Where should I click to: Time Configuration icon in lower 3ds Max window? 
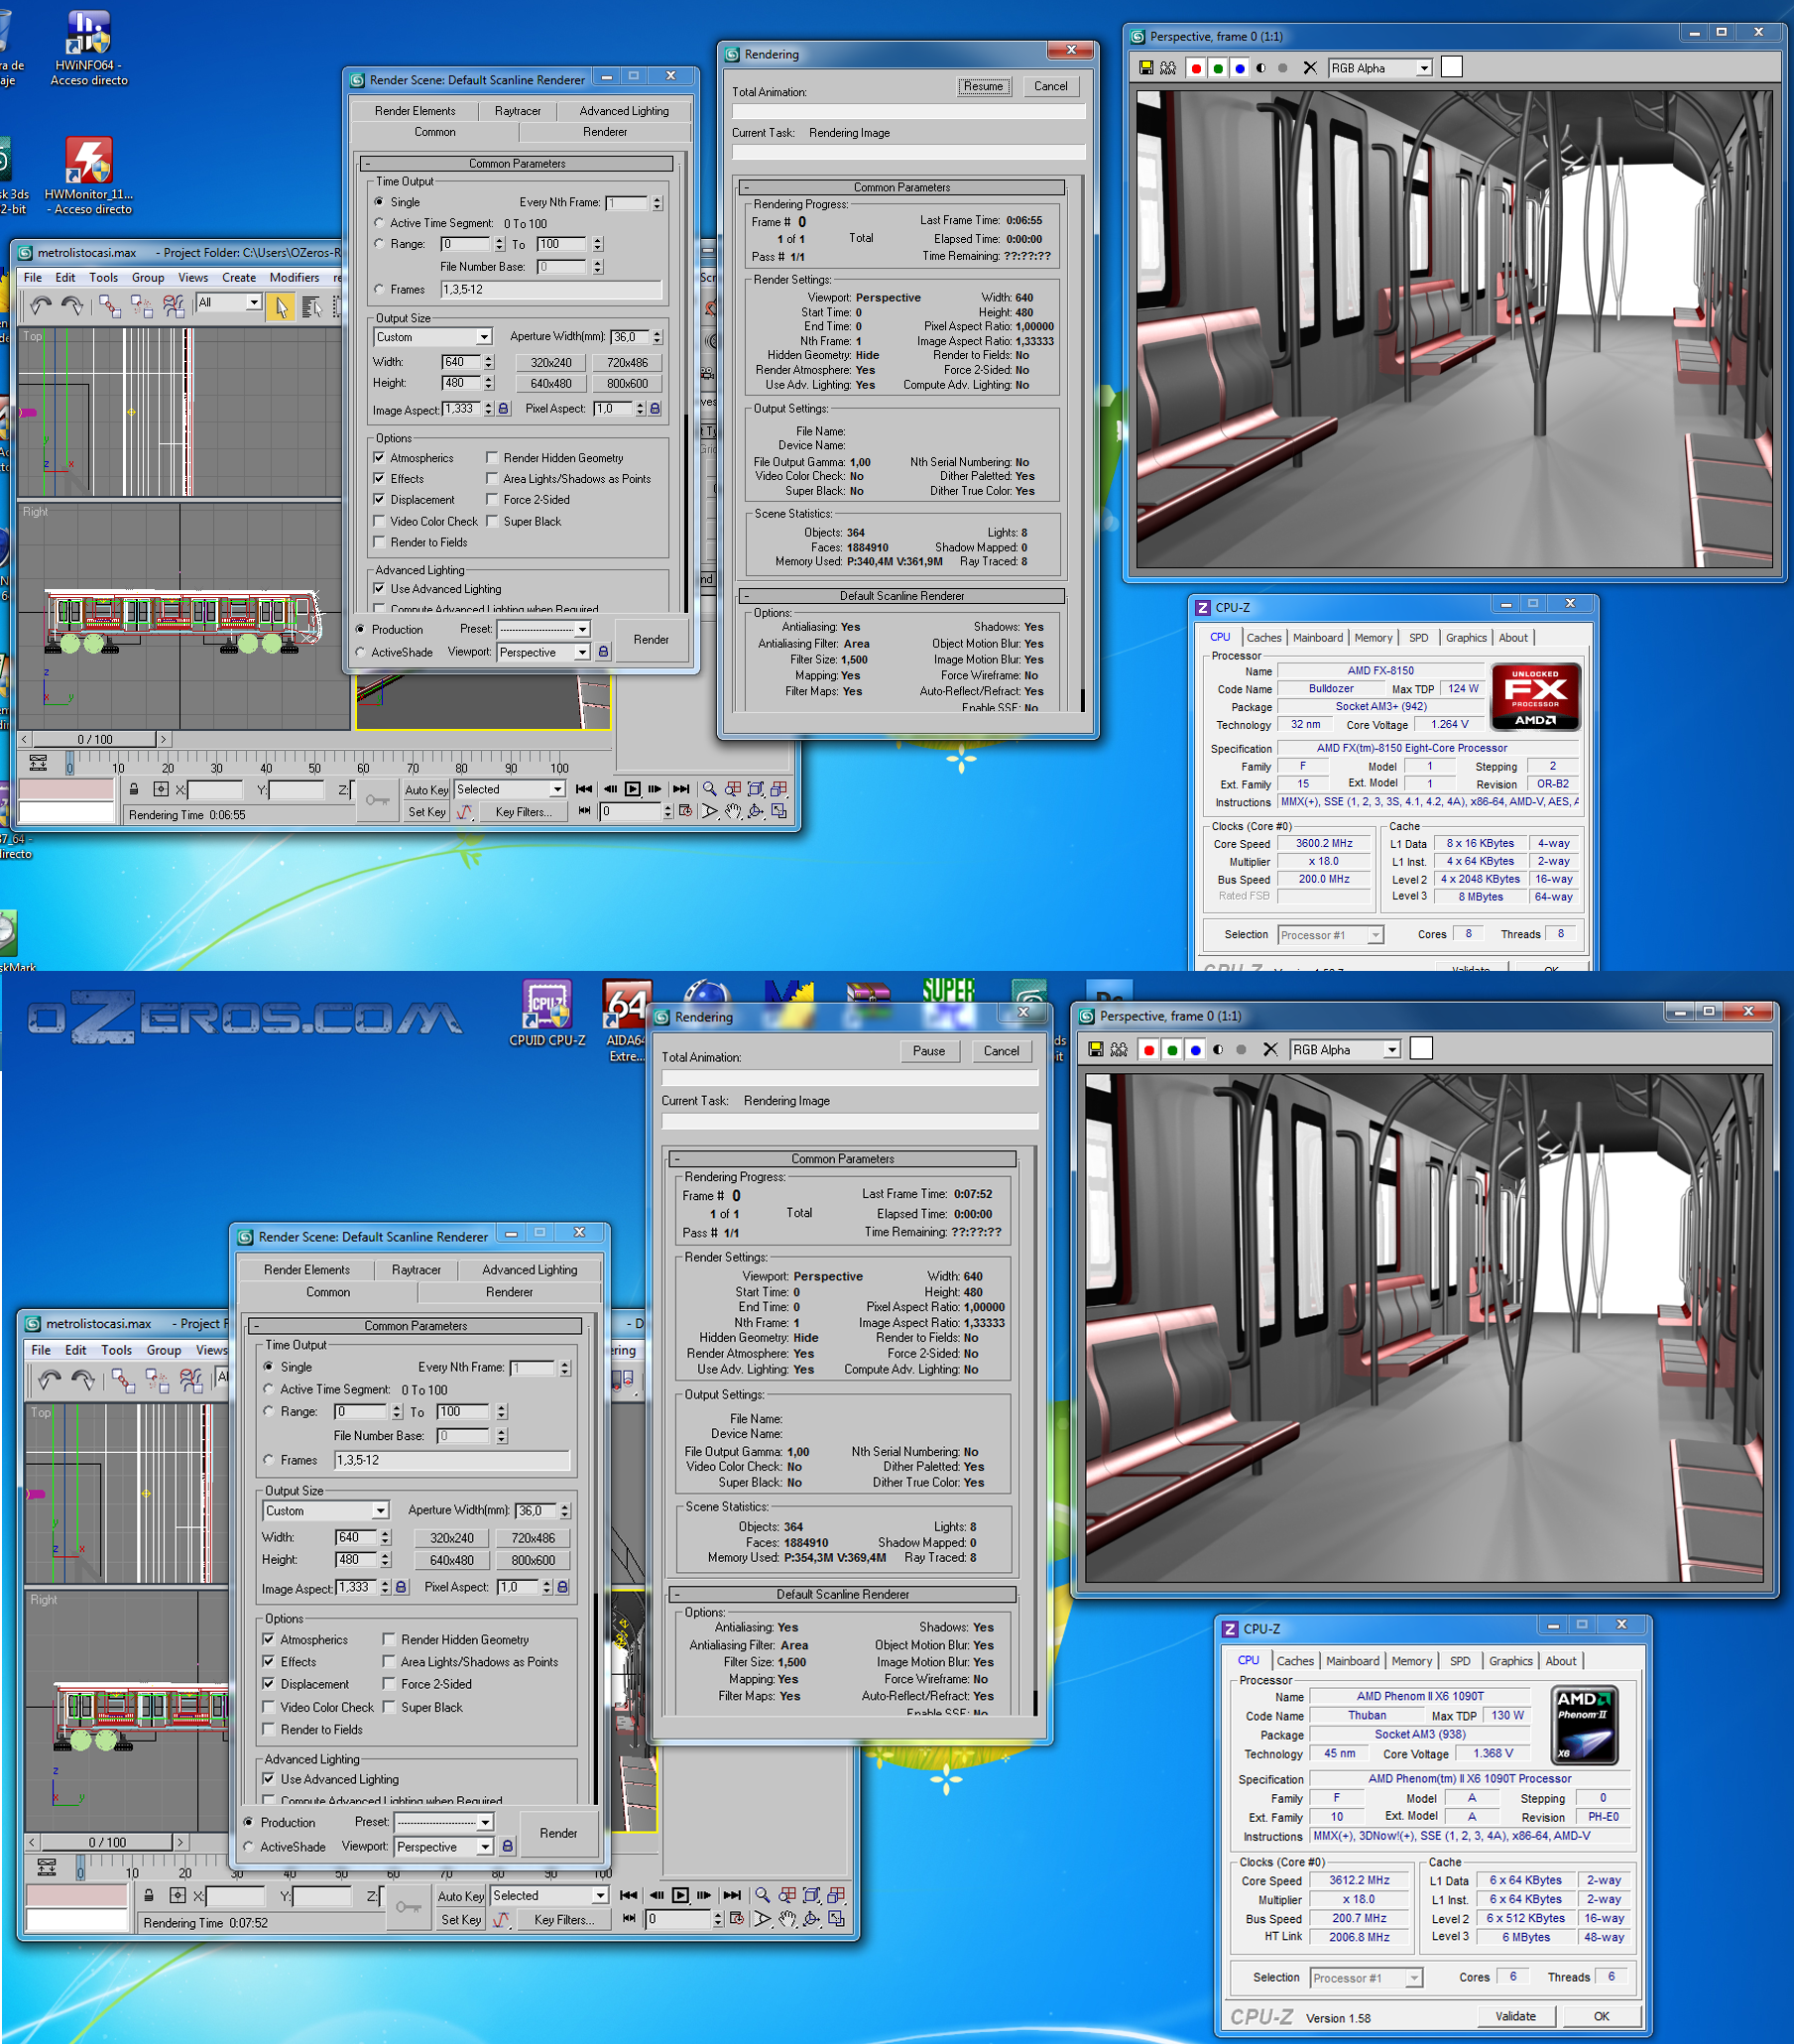(x=736, y=1918)
